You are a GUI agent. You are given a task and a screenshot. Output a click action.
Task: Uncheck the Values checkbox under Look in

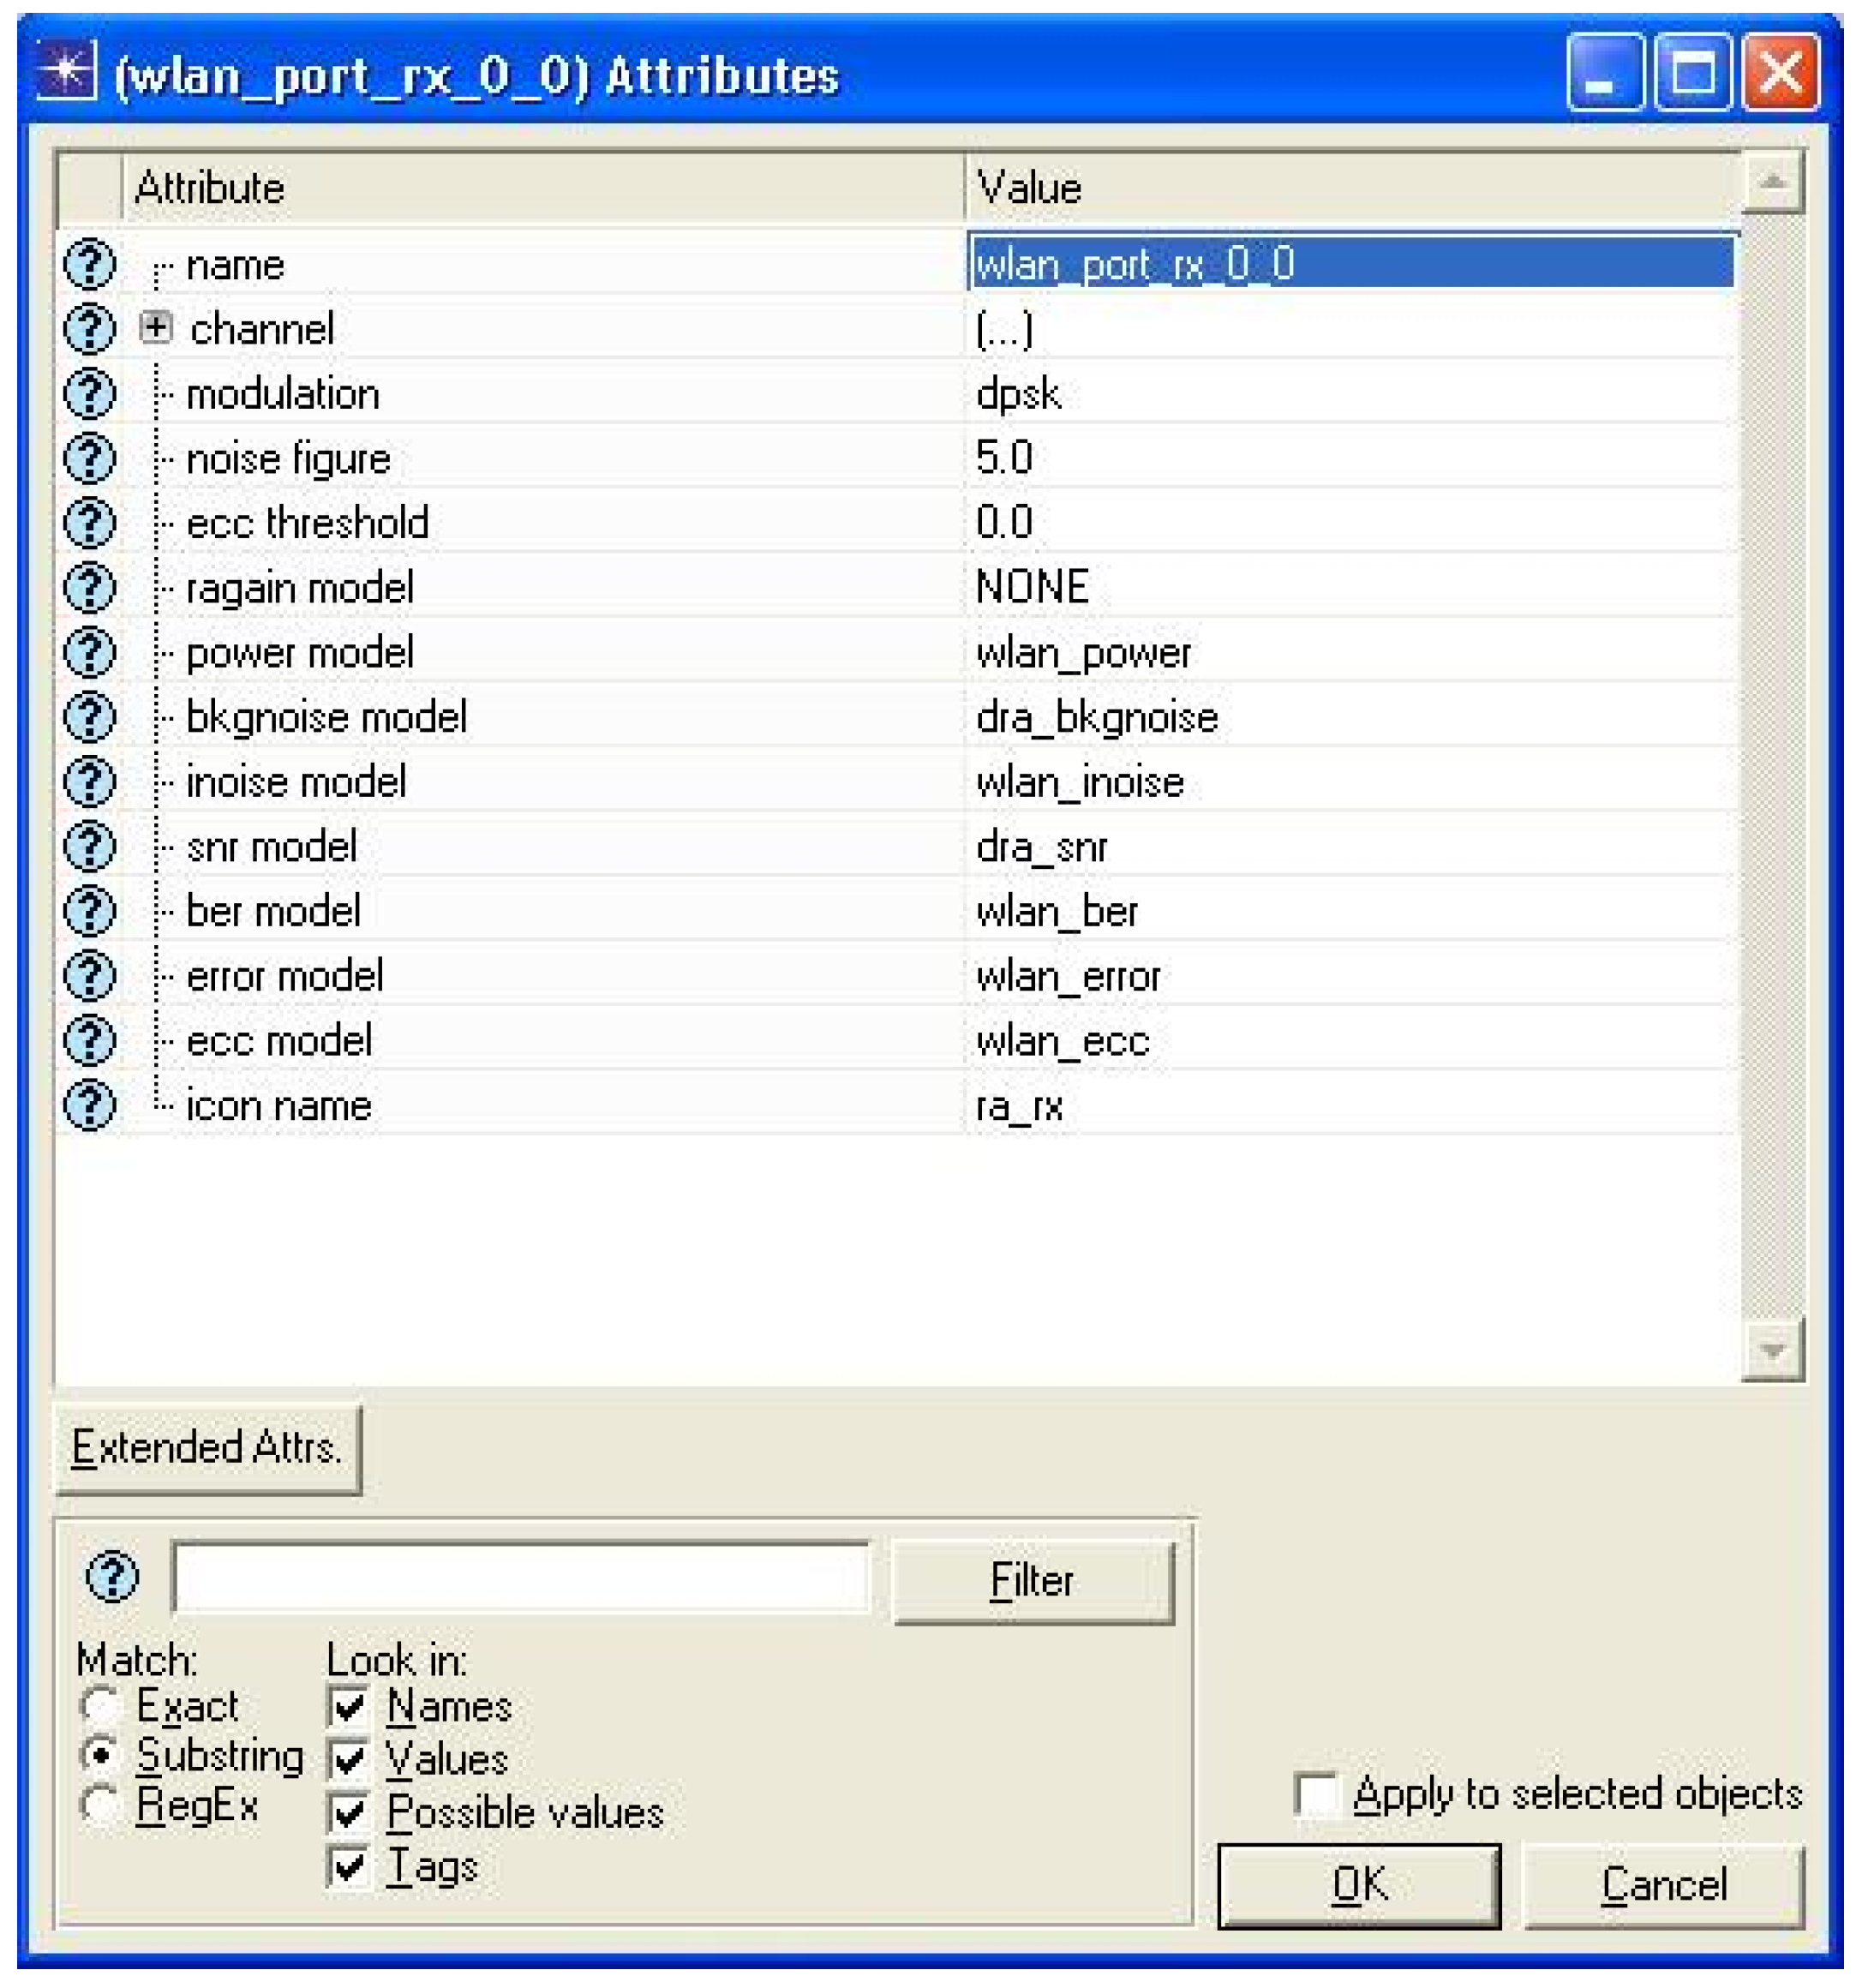[349, 1759]
